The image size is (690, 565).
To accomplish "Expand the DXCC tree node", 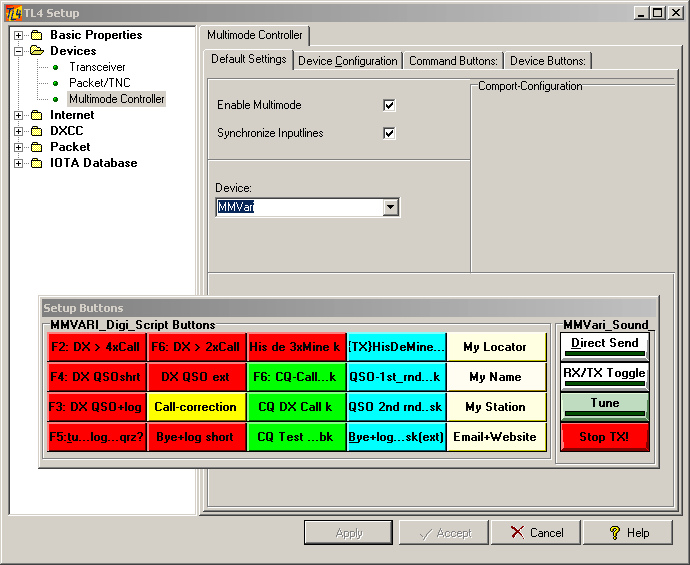I will pos(18,131).
